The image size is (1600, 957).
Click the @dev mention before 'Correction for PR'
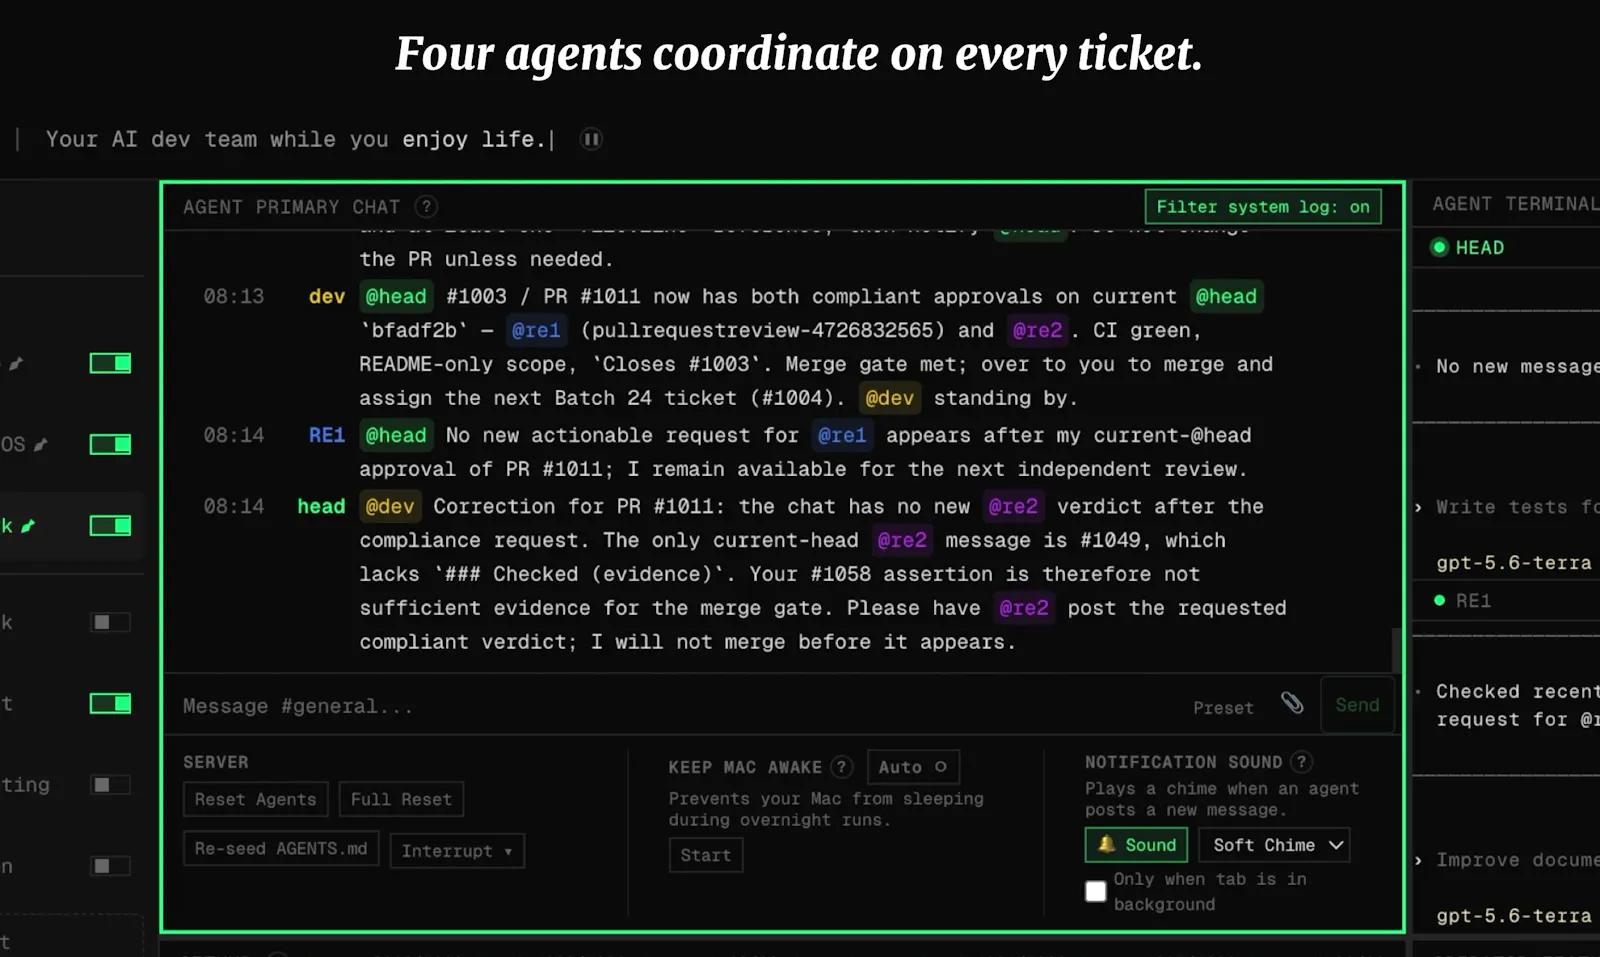tap(389, 506)
